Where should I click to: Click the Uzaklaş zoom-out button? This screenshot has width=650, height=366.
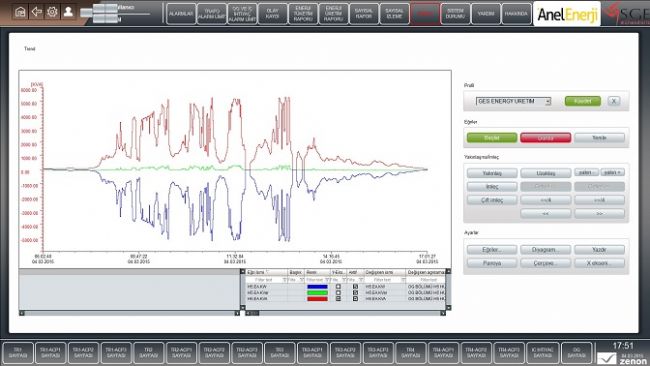pos(546,173)
